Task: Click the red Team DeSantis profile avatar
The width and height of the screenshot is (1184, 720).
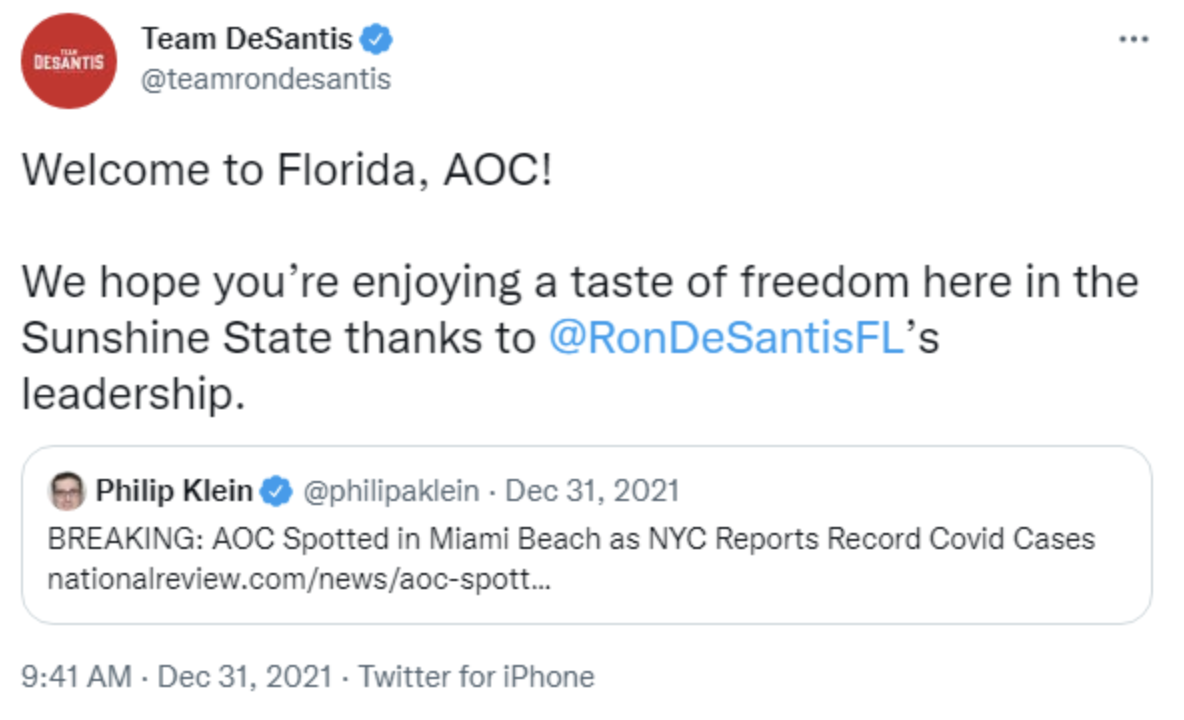Action: (x=69, y=61)
